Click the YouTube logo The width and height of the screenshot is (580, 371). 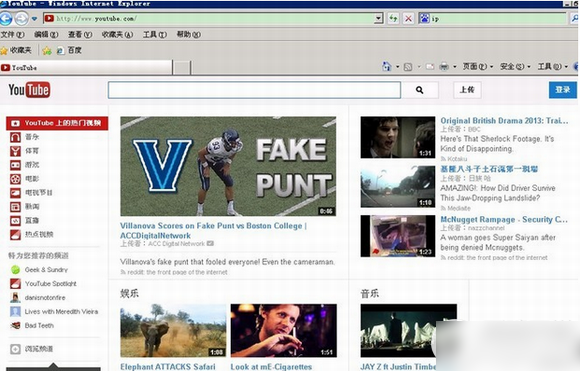29,90
